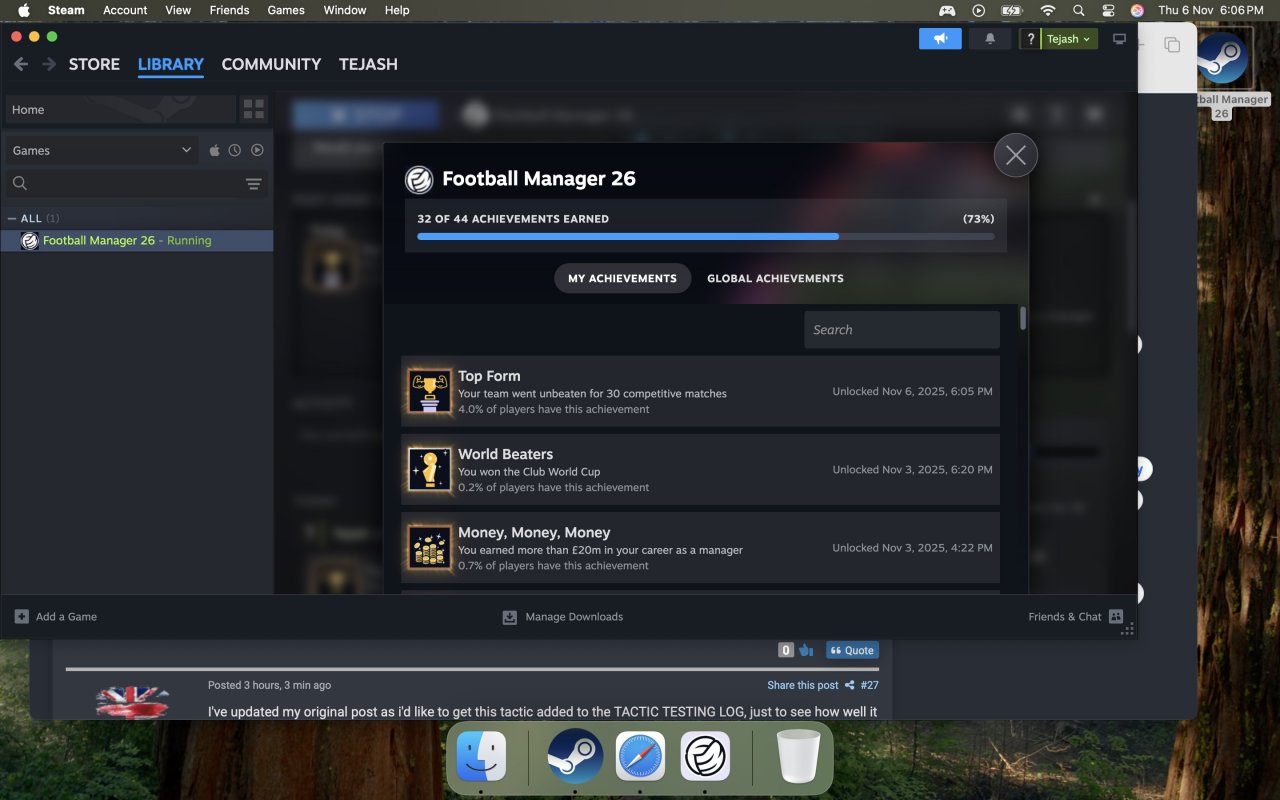Screen dimensions: 1280x800
Task: Toggle the ready-to-play filter icon
Action: (257, 150)
